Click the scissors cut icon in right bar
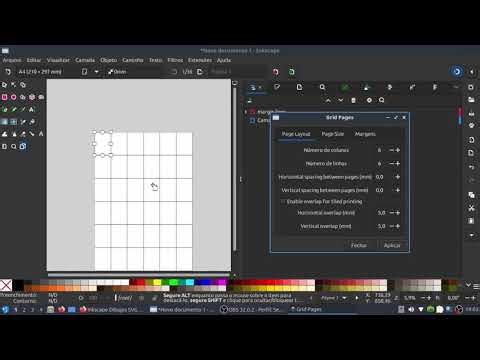The image size is (480, 360). click(471, 208)
